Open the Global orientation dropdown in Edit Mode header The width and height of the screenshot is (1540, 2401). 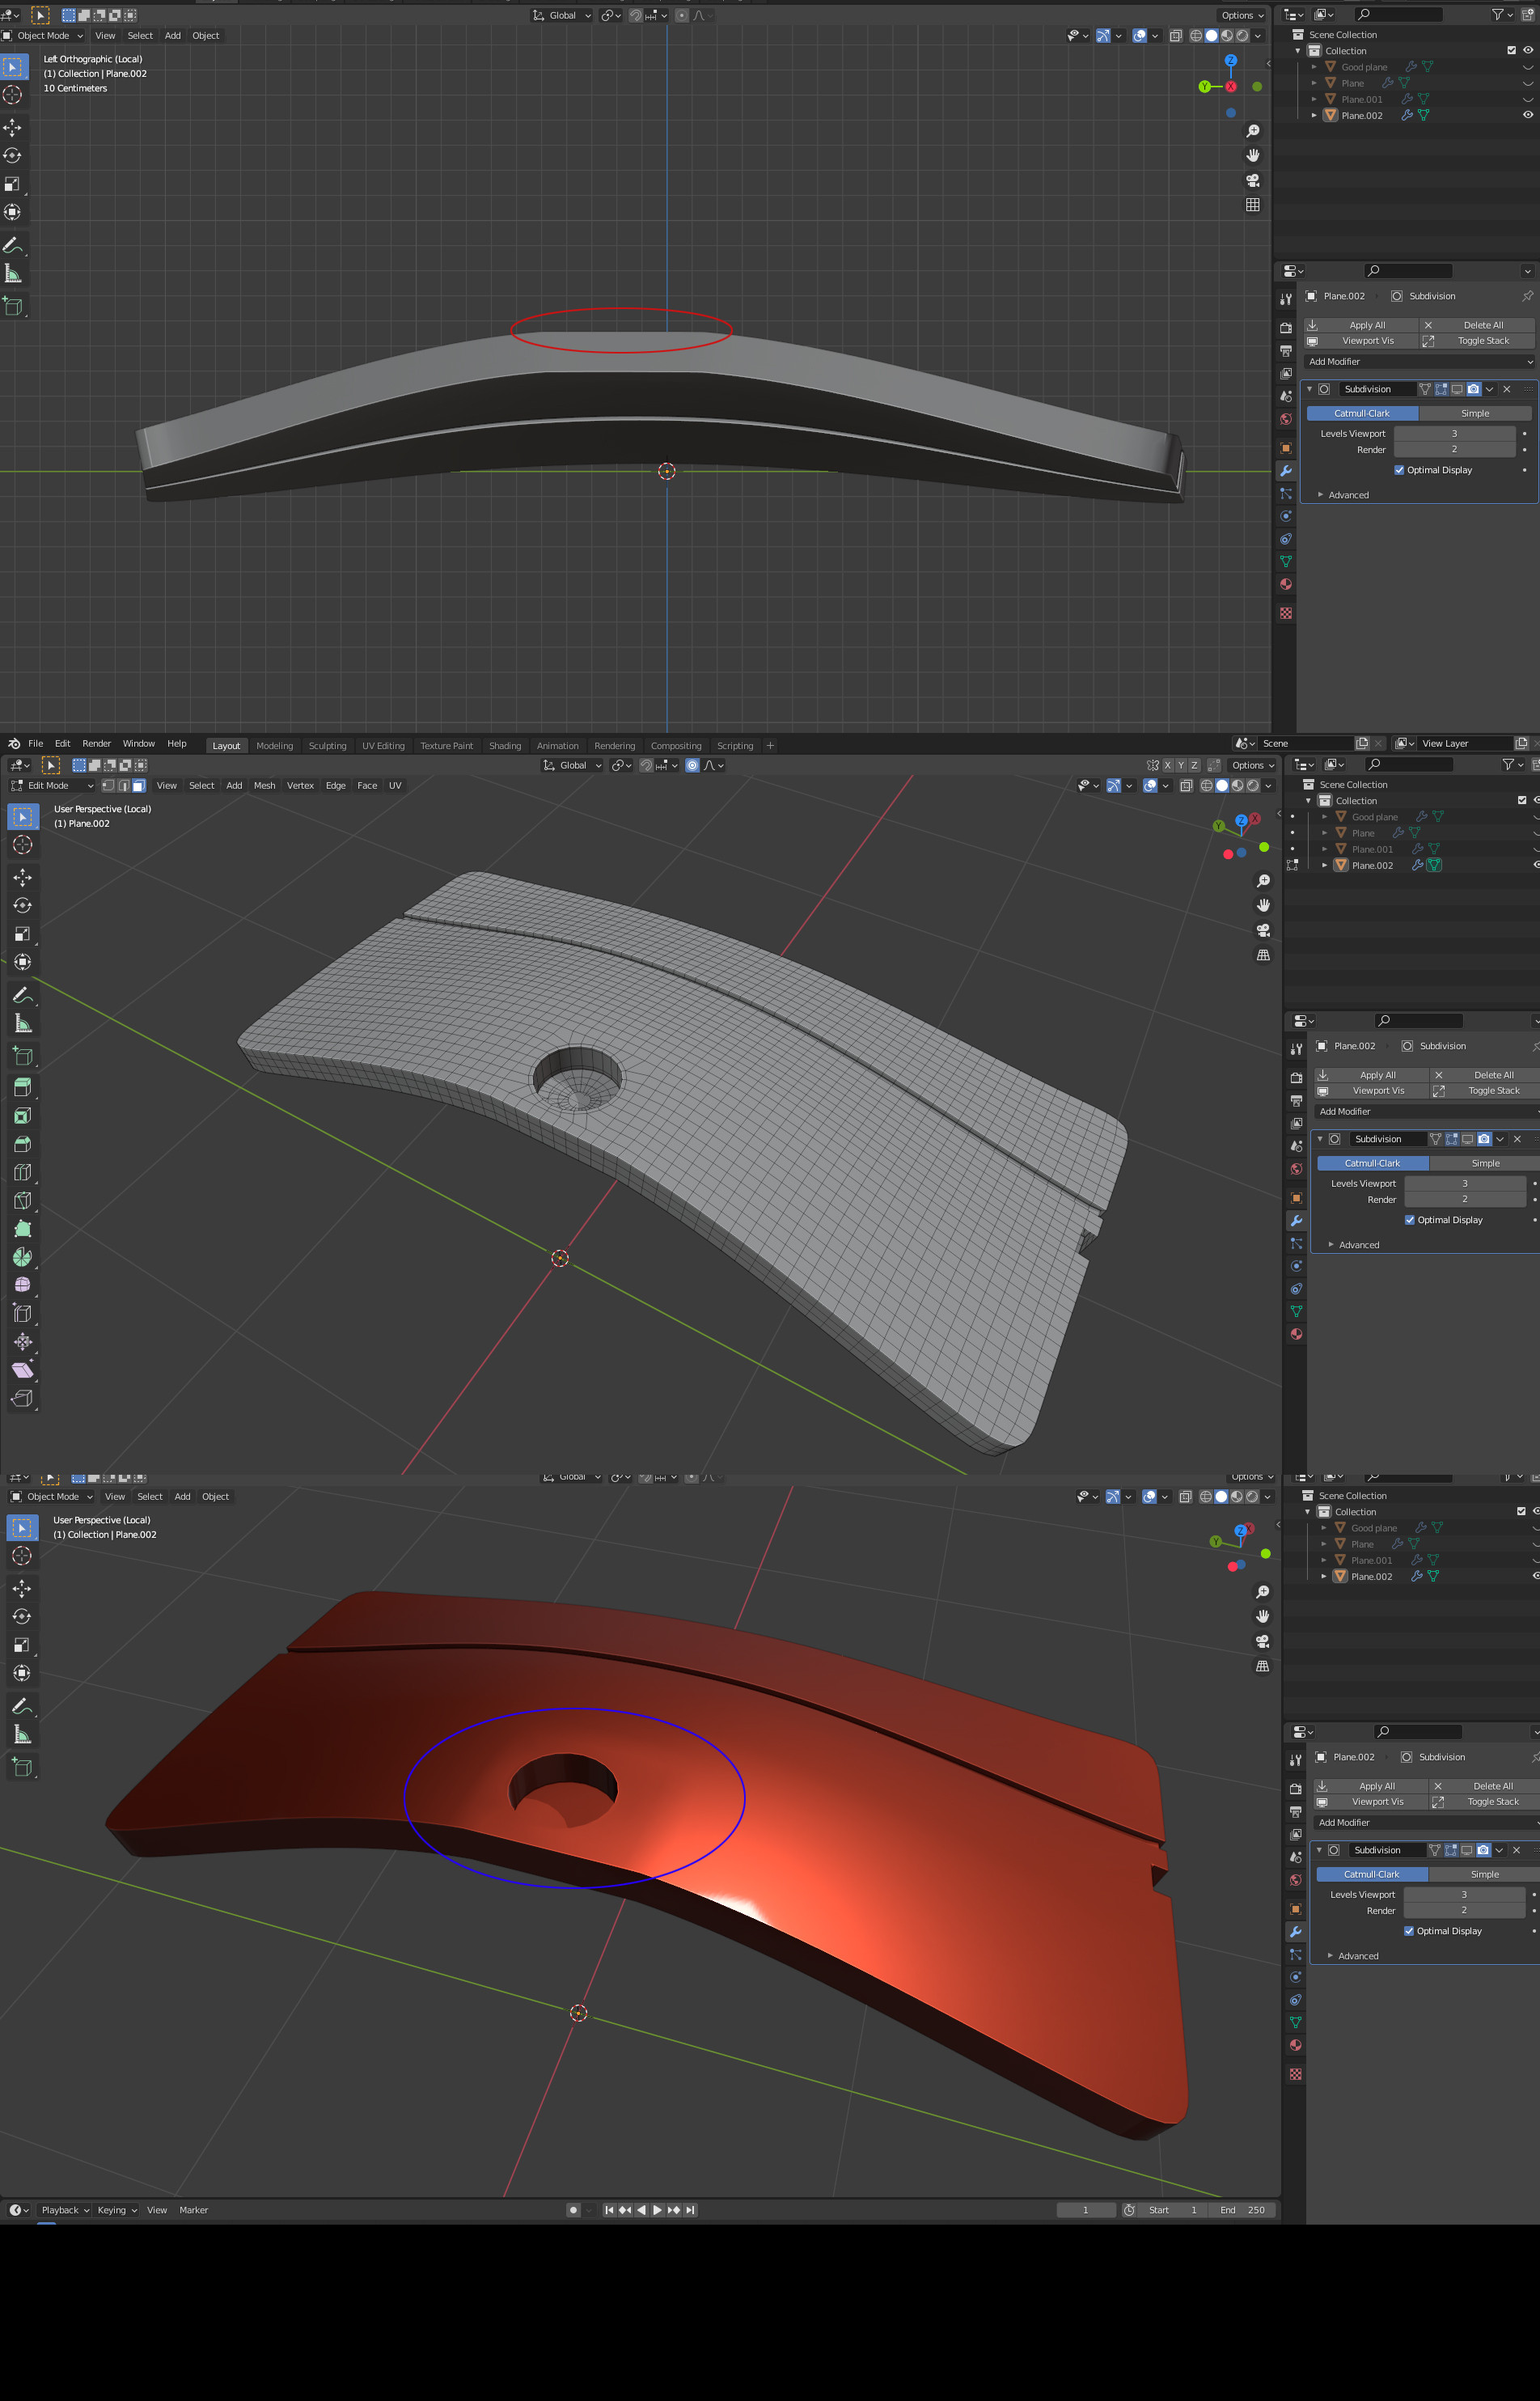573,765
